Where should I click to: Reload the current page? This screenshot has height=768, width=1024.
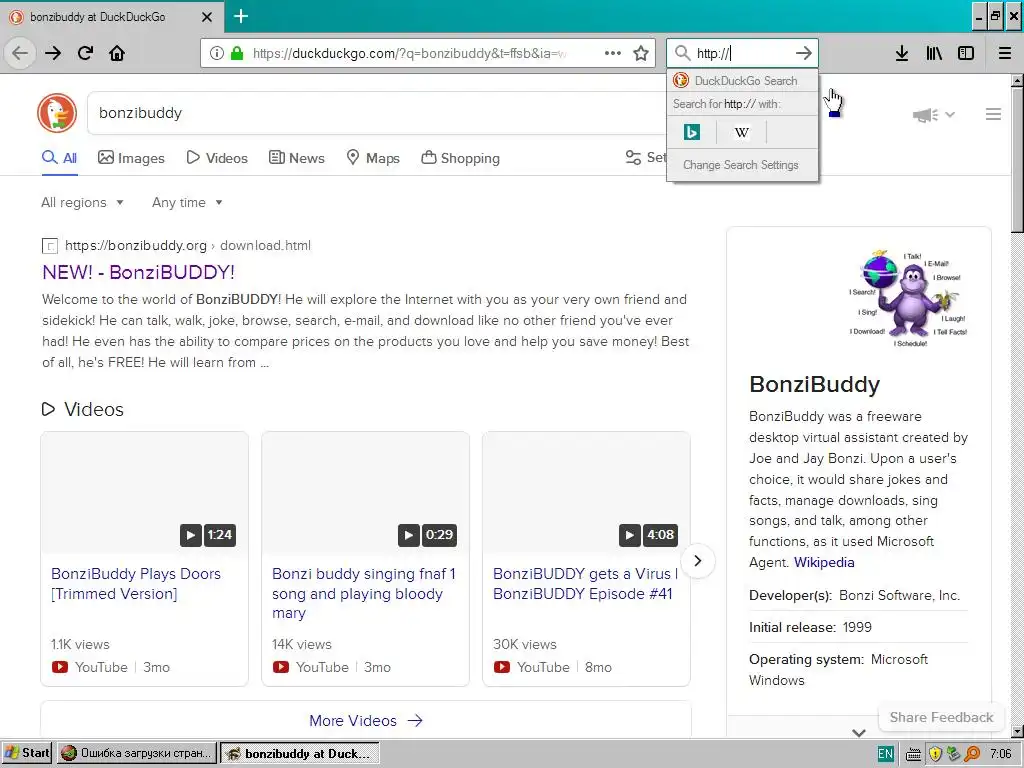[86, 53]
